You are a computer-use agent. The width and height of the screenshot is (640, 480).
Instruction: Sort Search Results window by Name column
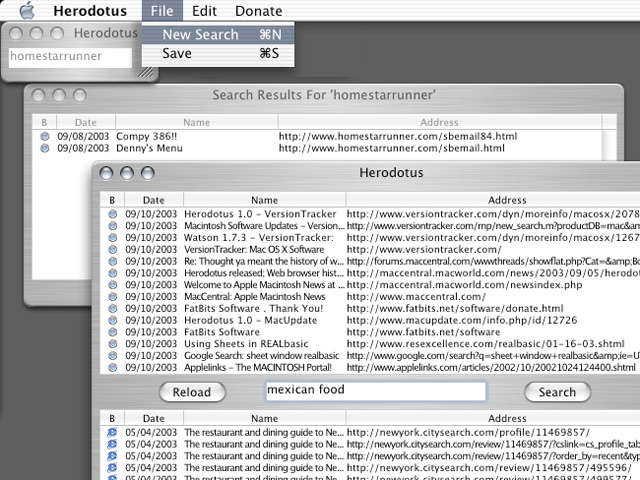point(197,122)
